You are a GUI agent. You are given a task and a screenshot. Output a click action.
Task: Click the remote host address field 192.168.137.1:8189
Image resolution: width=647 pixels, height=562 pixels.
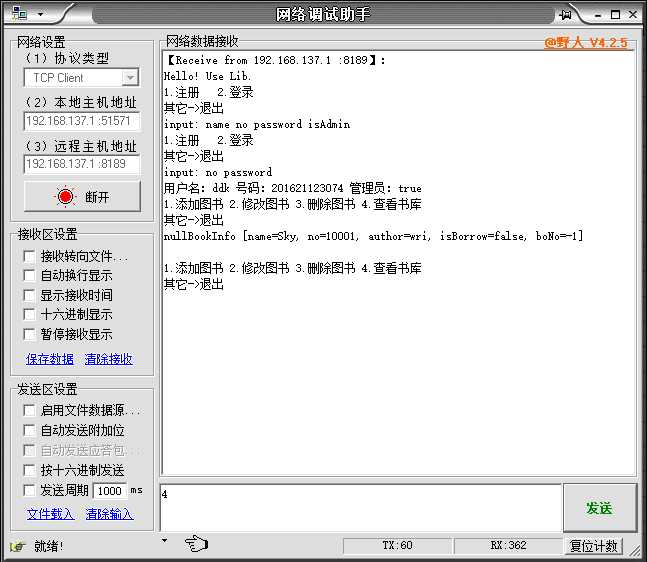click(x=82, y=164)
